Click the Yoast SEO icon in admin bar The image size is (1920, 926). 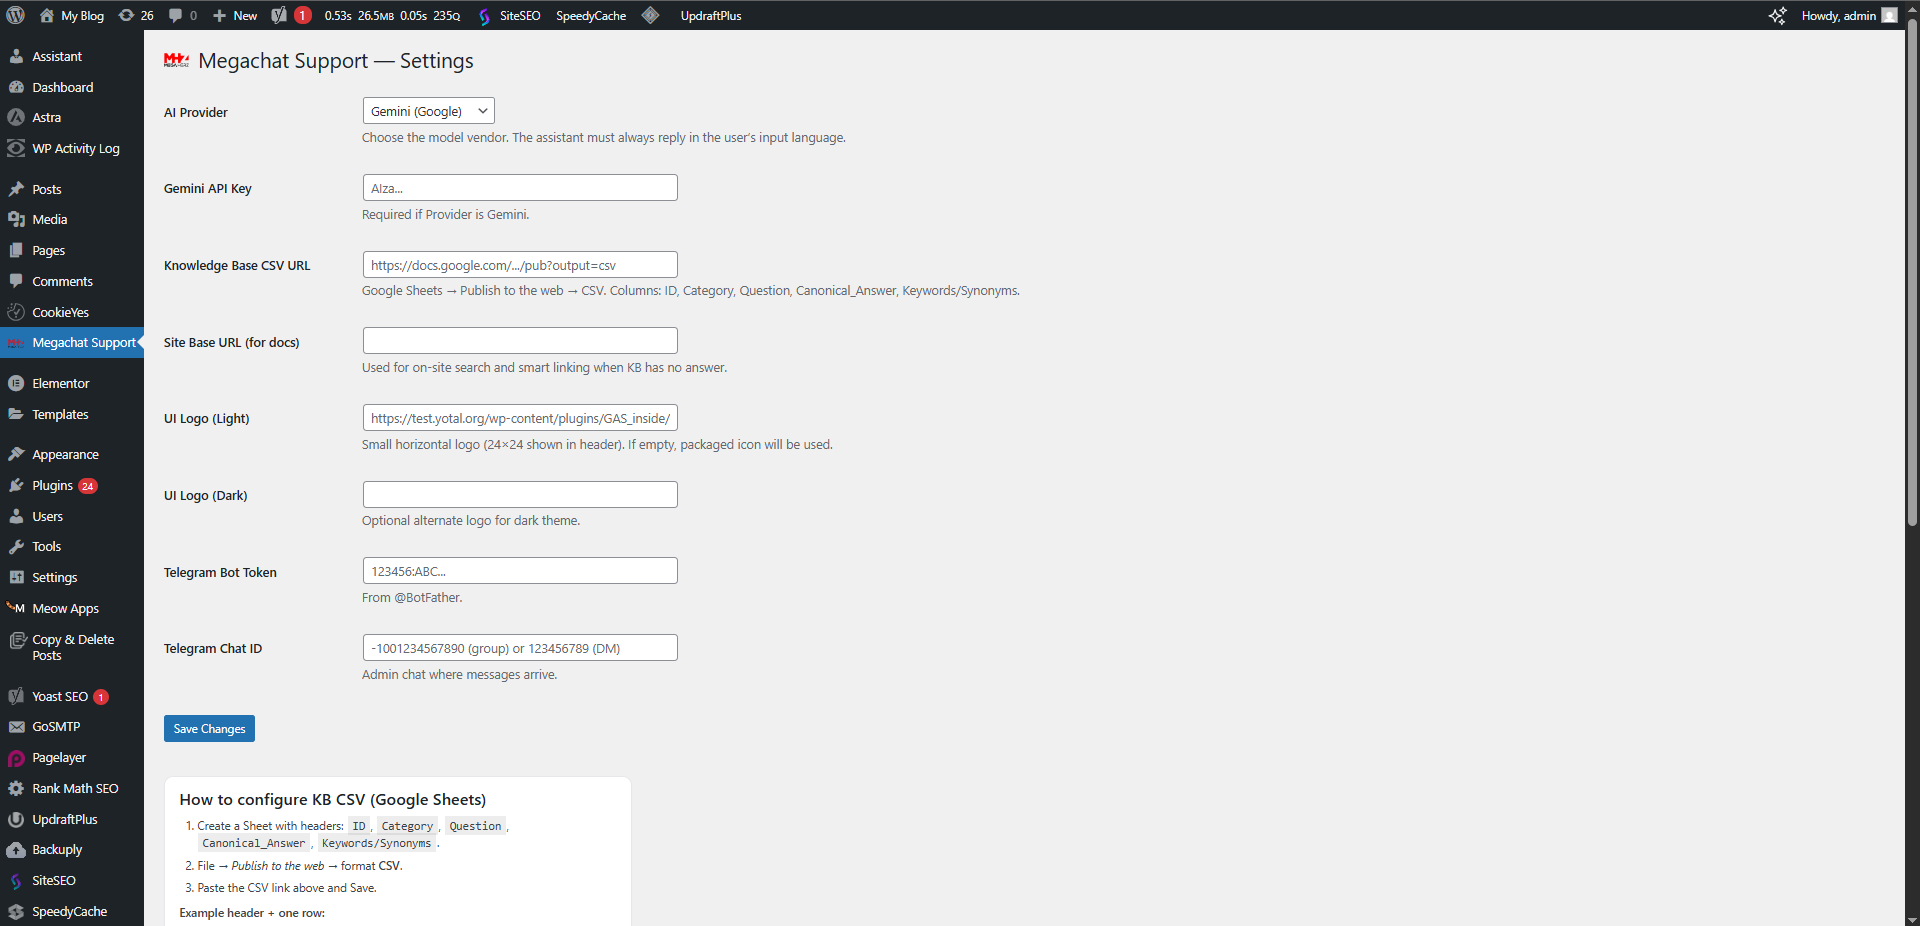pos(279,15)
